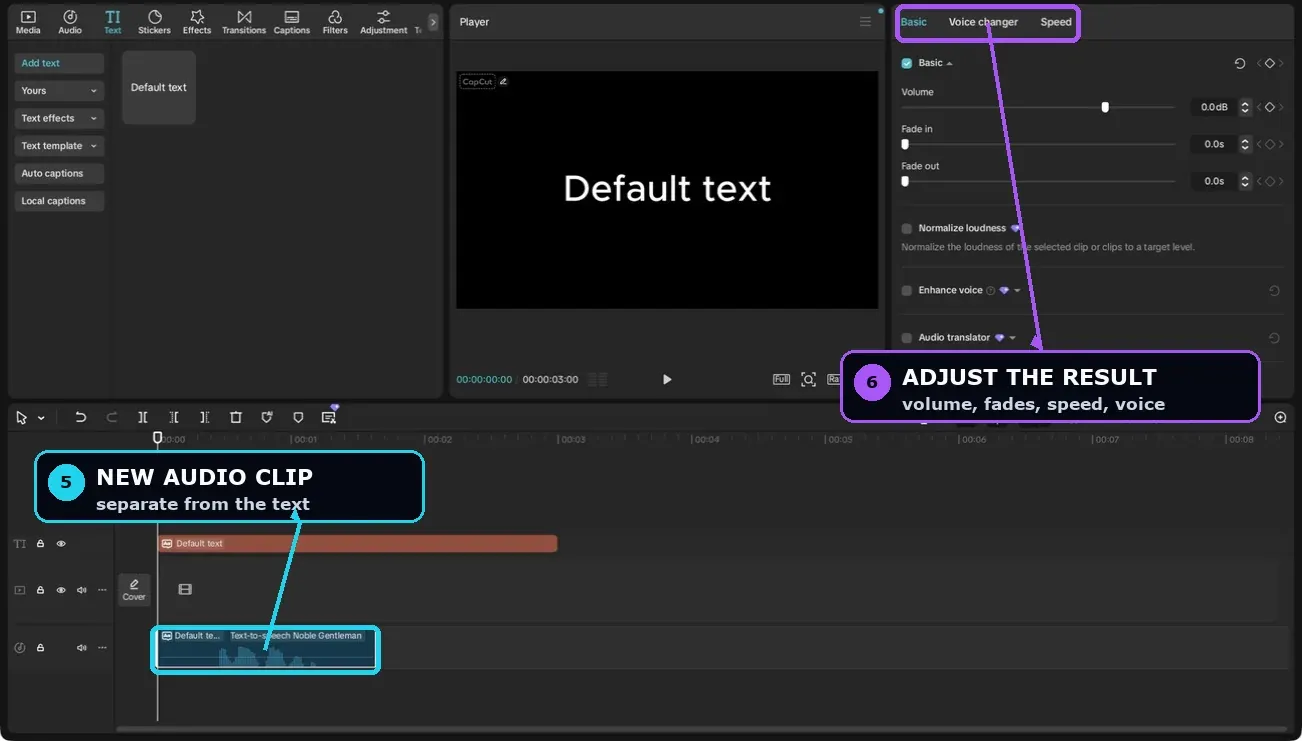The width and height of the screenshot is (1302, 741).
Task: Collapse the Basic section arrow
Action: coord(949,63)
